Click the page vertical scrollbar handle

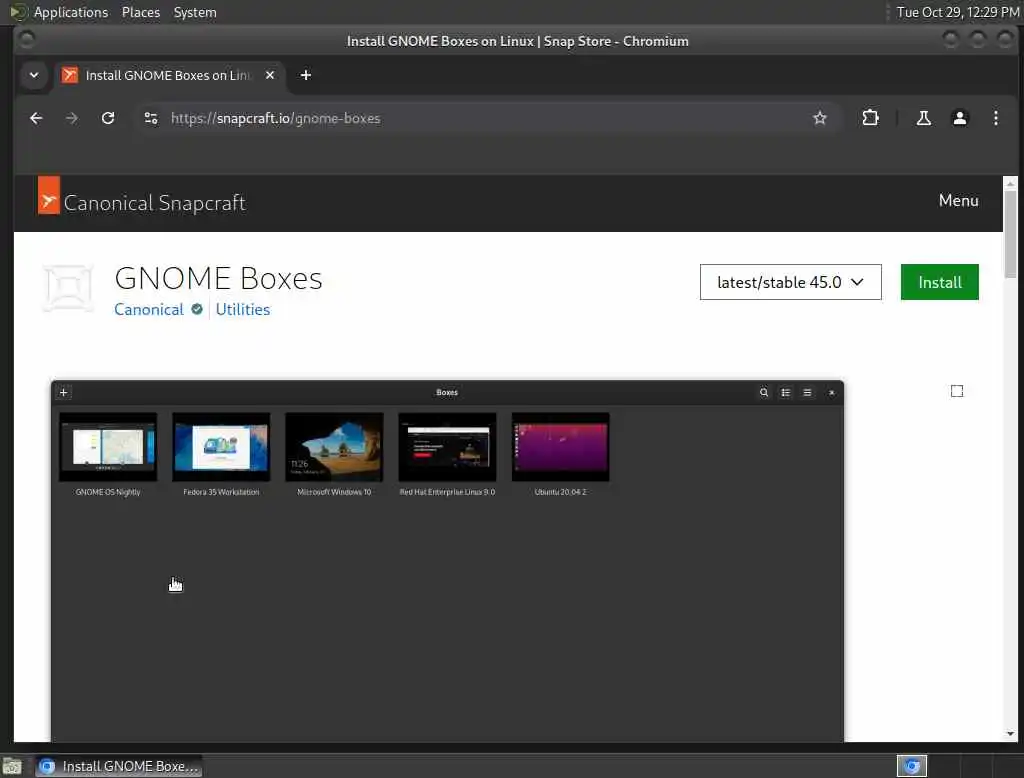click(x=1010, y=235)
